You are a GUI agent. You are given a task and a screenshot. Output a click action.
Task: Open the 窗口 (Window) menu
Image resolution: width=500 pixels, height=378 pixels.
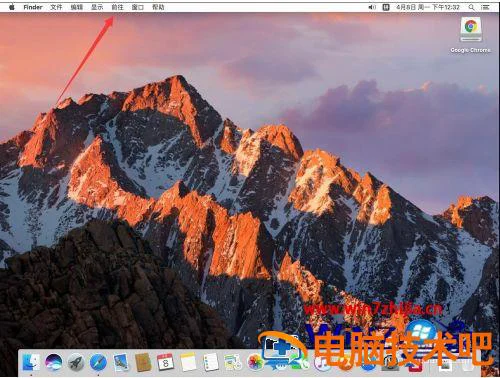pos(138,7)
